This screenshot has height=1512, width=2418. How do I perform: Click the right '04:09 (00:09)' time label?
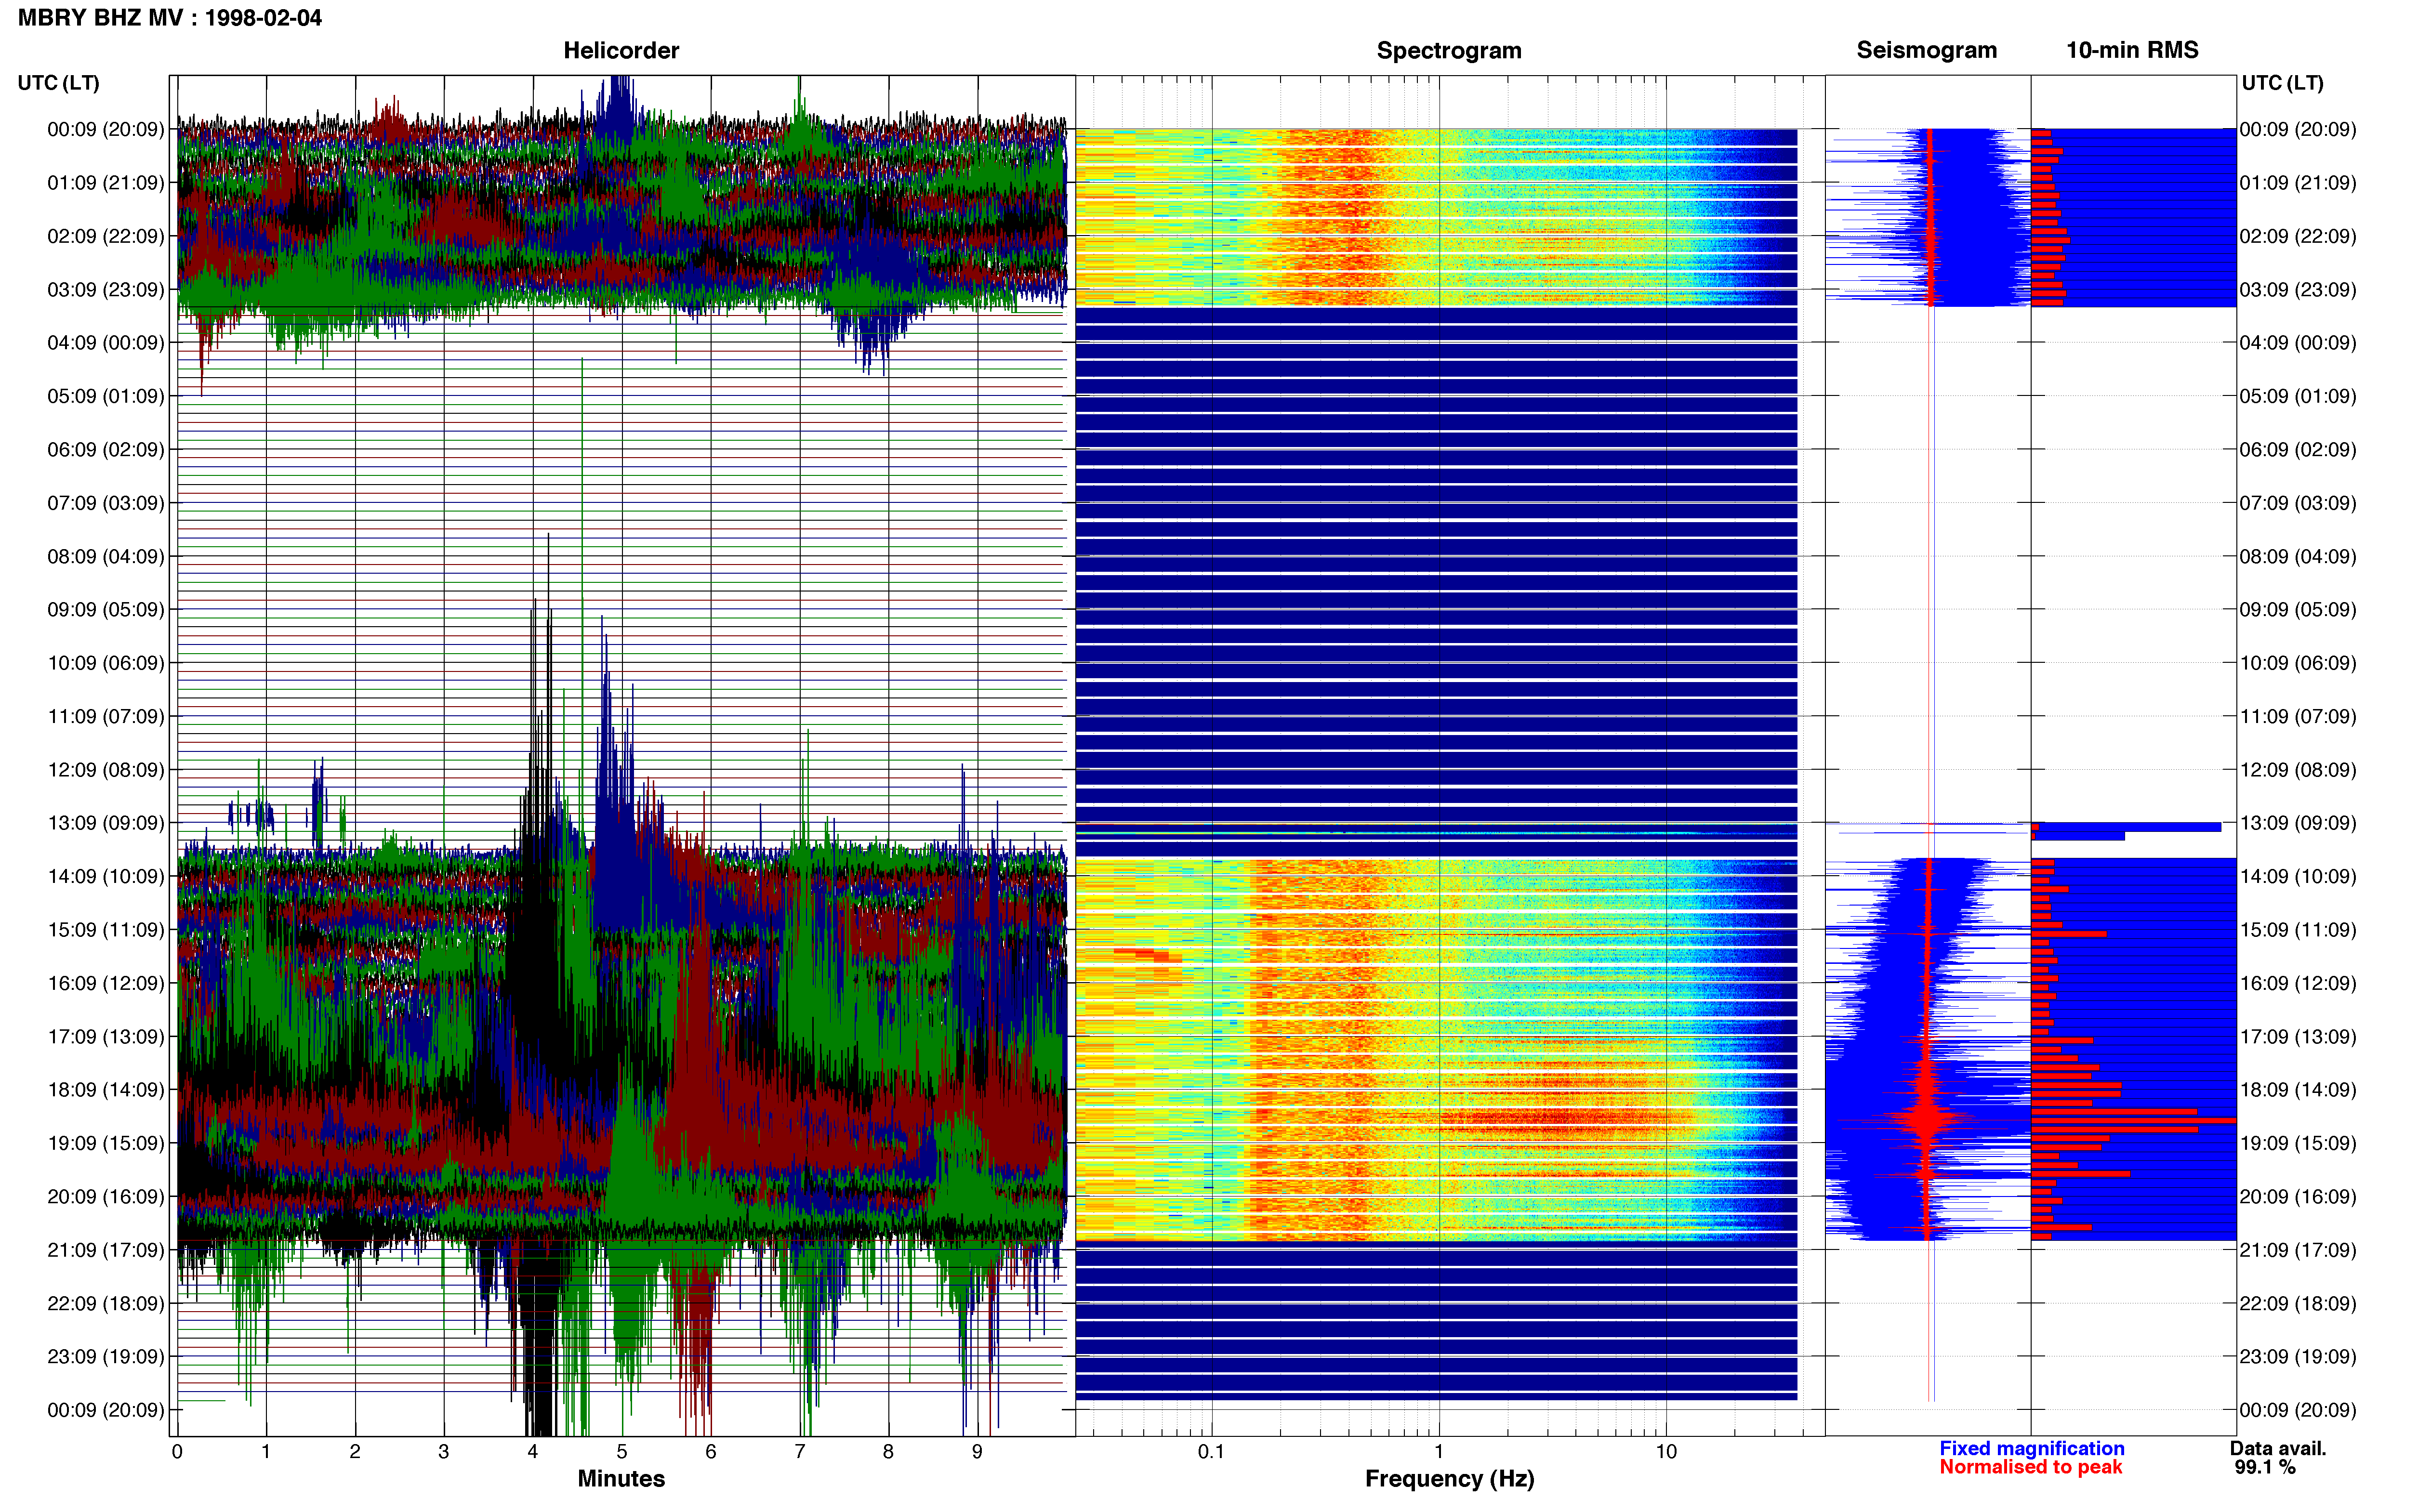coord(2298,343)
